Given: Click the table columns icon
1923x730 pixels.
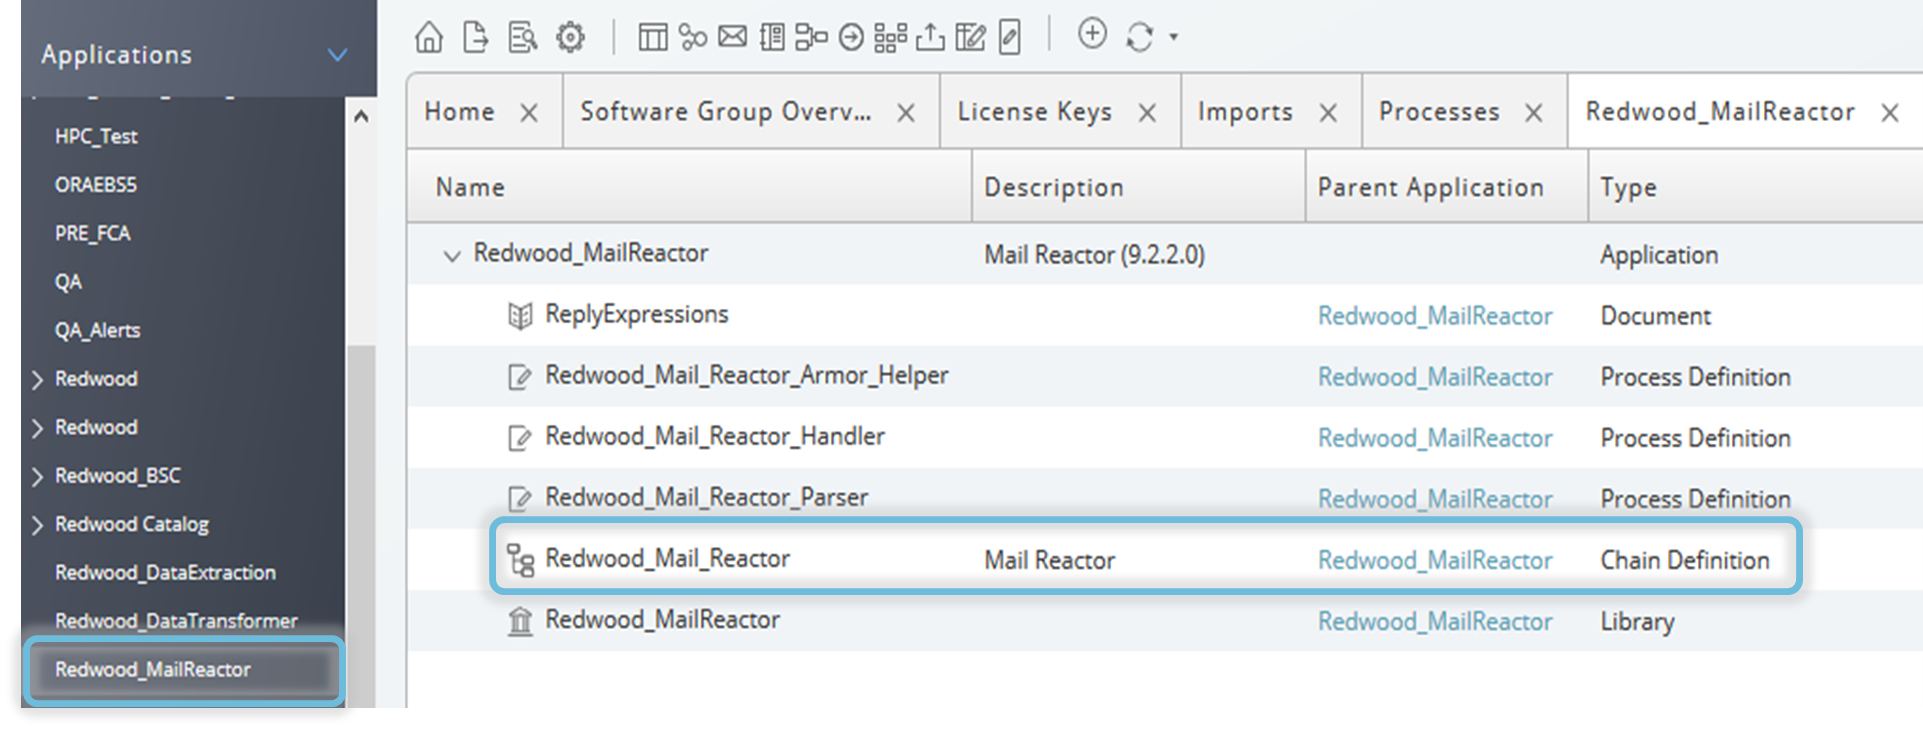Looking at the screenshot, I should pyautogui.click(x=653, y=38).
